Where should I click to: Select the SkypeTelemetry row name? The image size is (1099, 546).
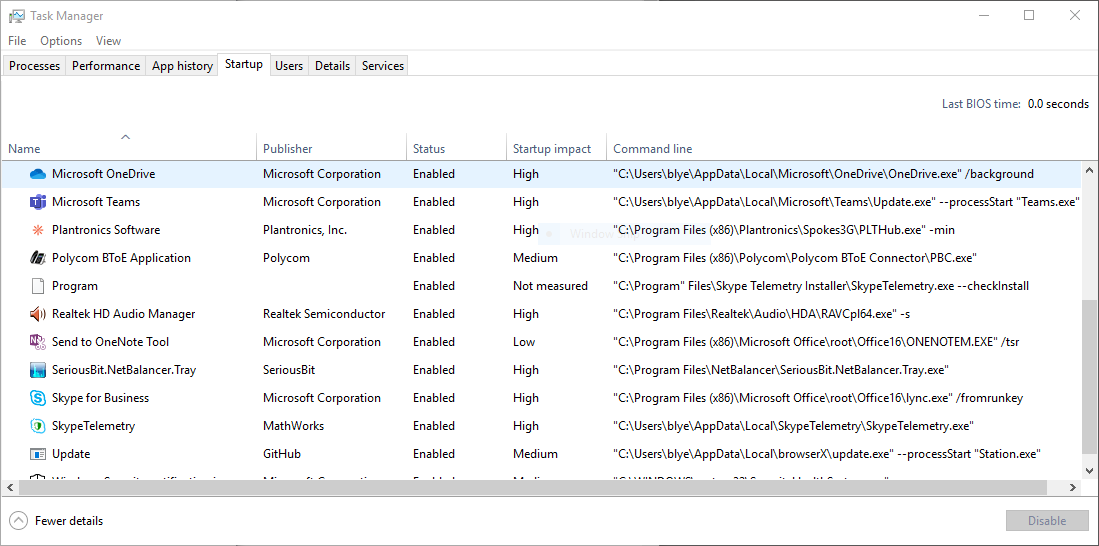94,426
